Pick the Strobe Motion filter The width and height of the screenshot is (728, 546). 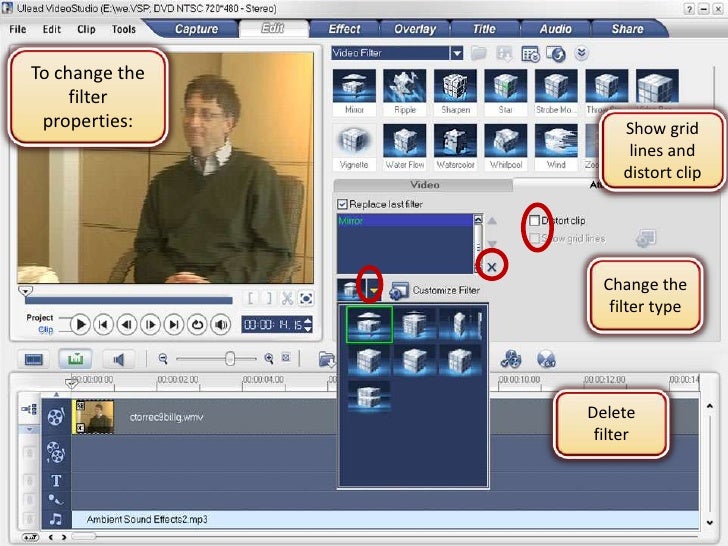[x=556, y=85]
